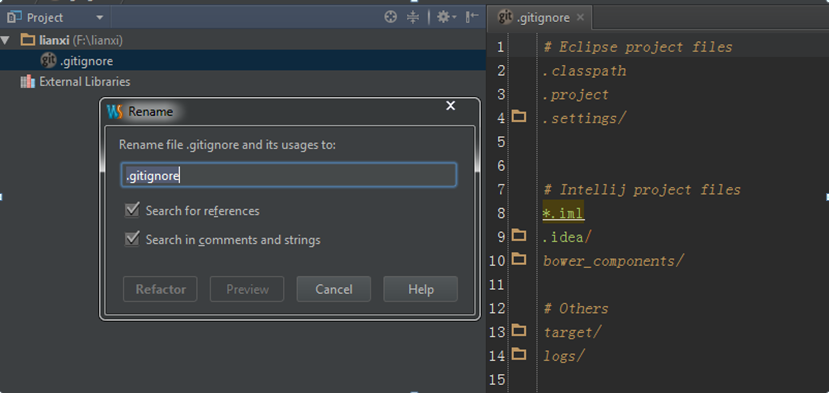Select External Libraries in the project tree
Screen dimensions: 829x393
(x=85, y=82)
